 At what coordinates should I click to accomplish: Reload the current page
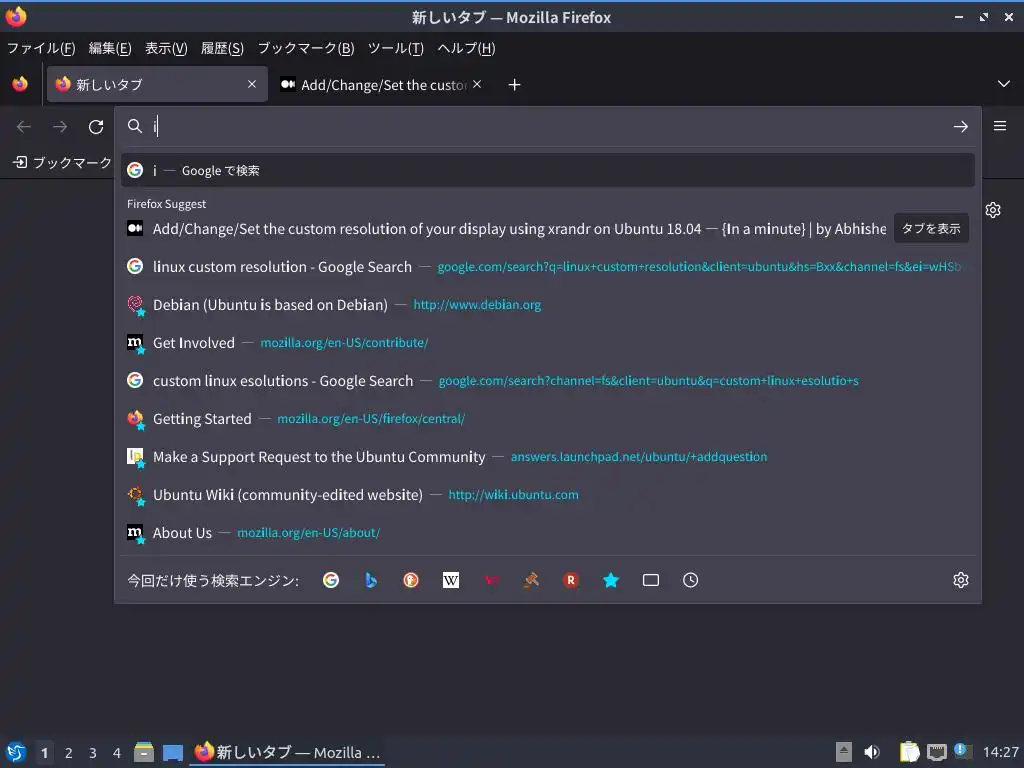[x=96, y=127]
